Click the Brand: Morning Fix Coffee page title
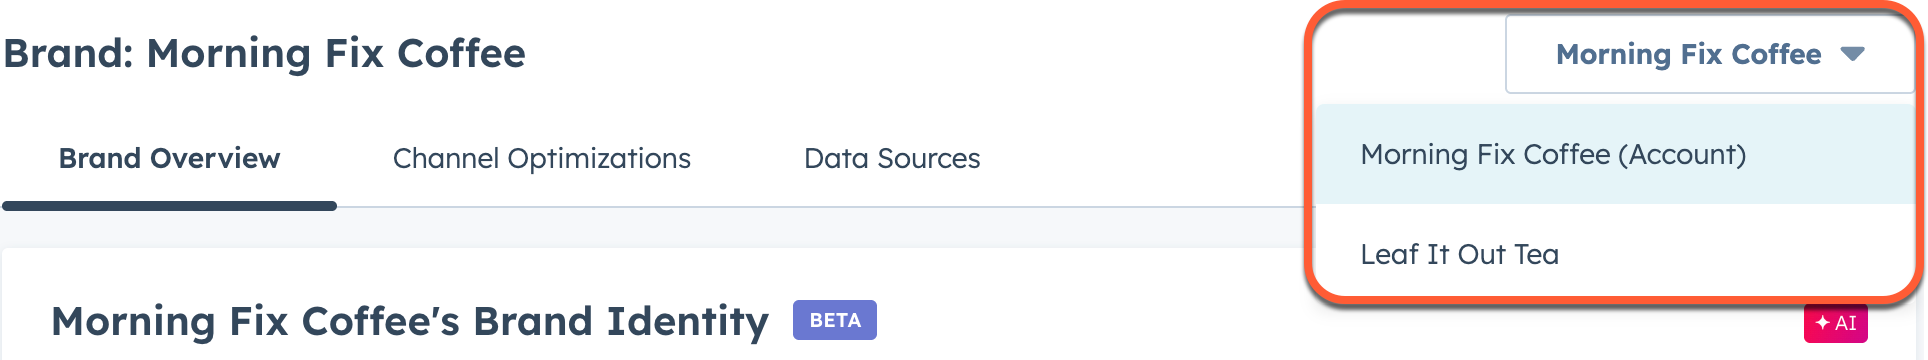This screenshot has width=1928, height=360. click(265, 53)
